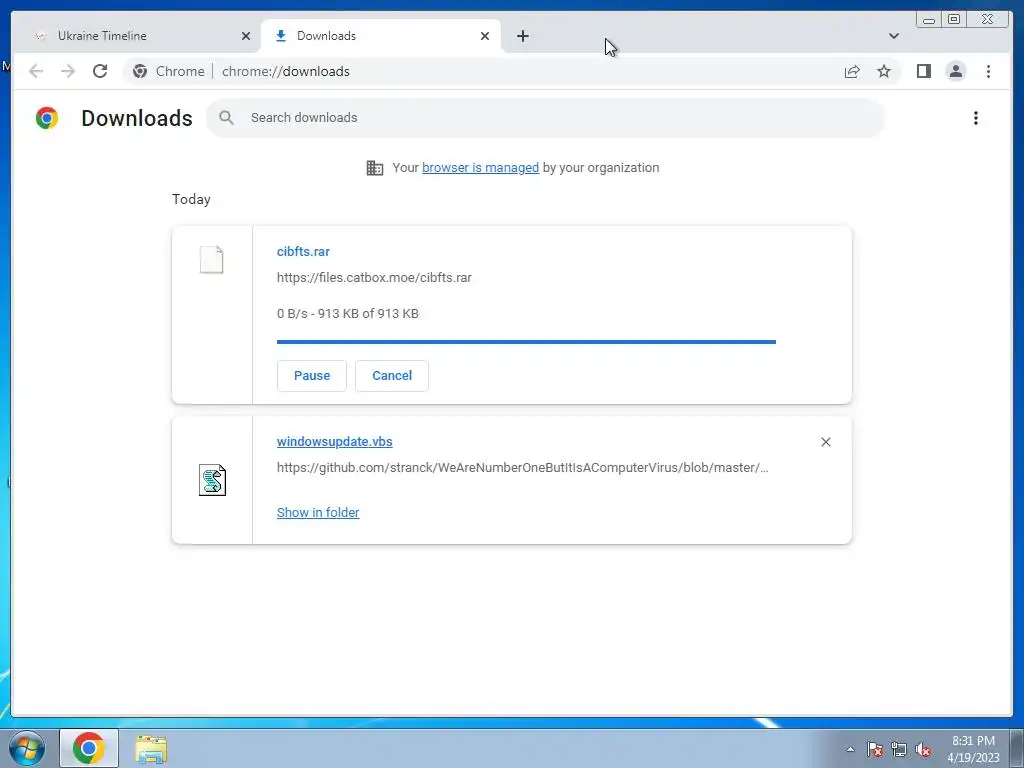Cancel the cibfts.rar download
This screenshot has width=1024, height=768.
pyautogui.click(x=392, y=376)
